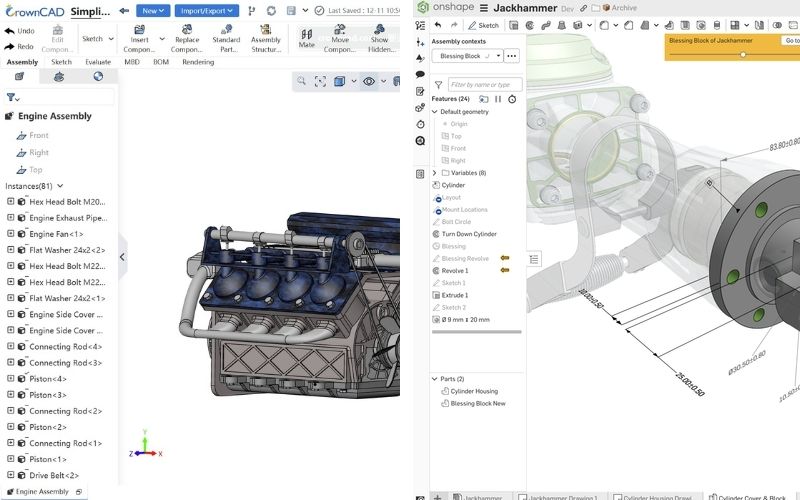Click the save disk icon in CrownCAD
The width and height of the screenshot is (800, 500).
[291, 10]
